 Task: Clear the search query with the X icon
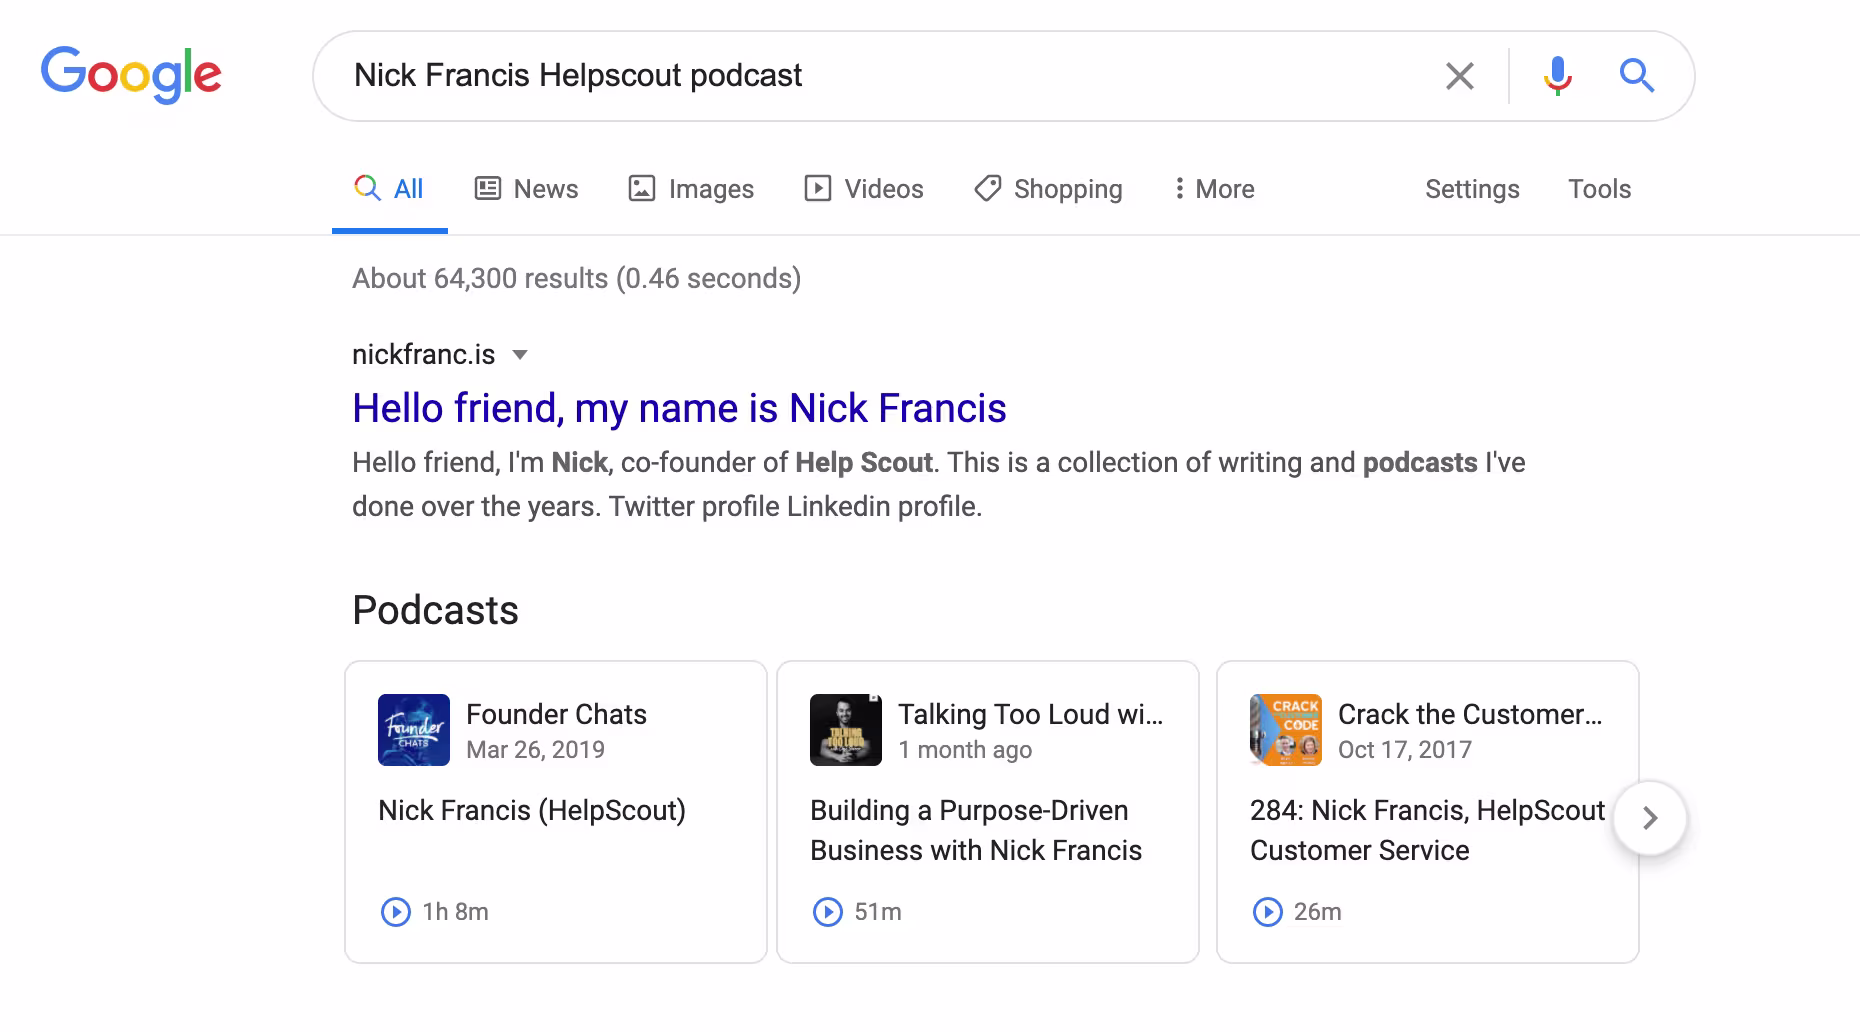(x=1459, y=76)
